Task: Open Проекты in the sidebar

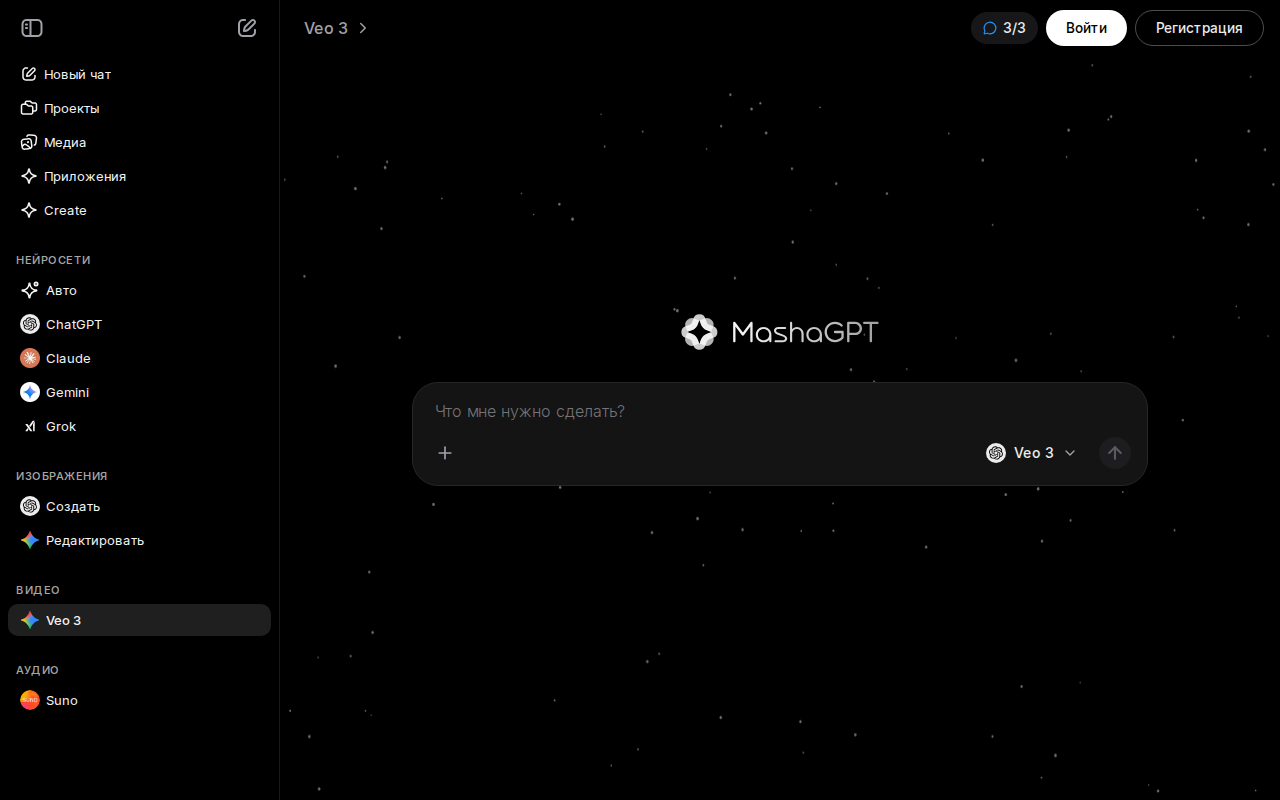Action: [x=139, y=108]
